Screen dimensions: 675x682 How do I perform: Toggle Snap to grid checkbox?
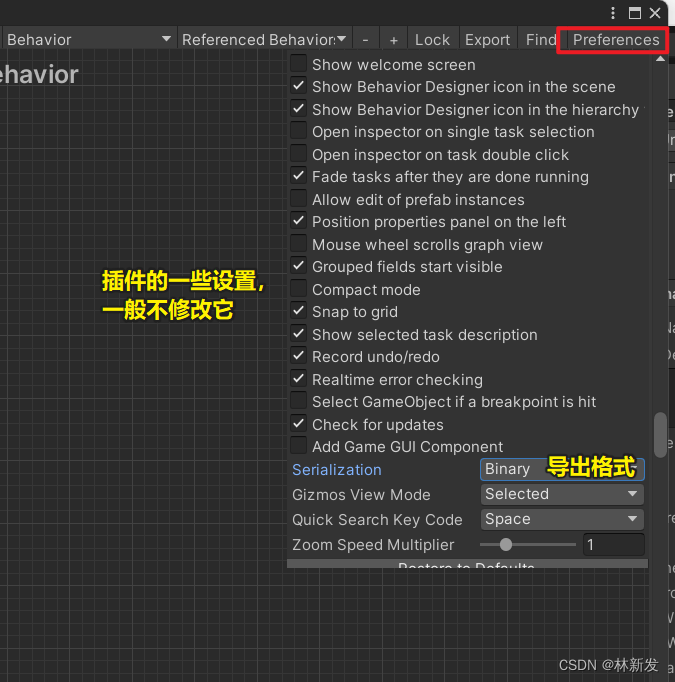[x=299, y=311]
